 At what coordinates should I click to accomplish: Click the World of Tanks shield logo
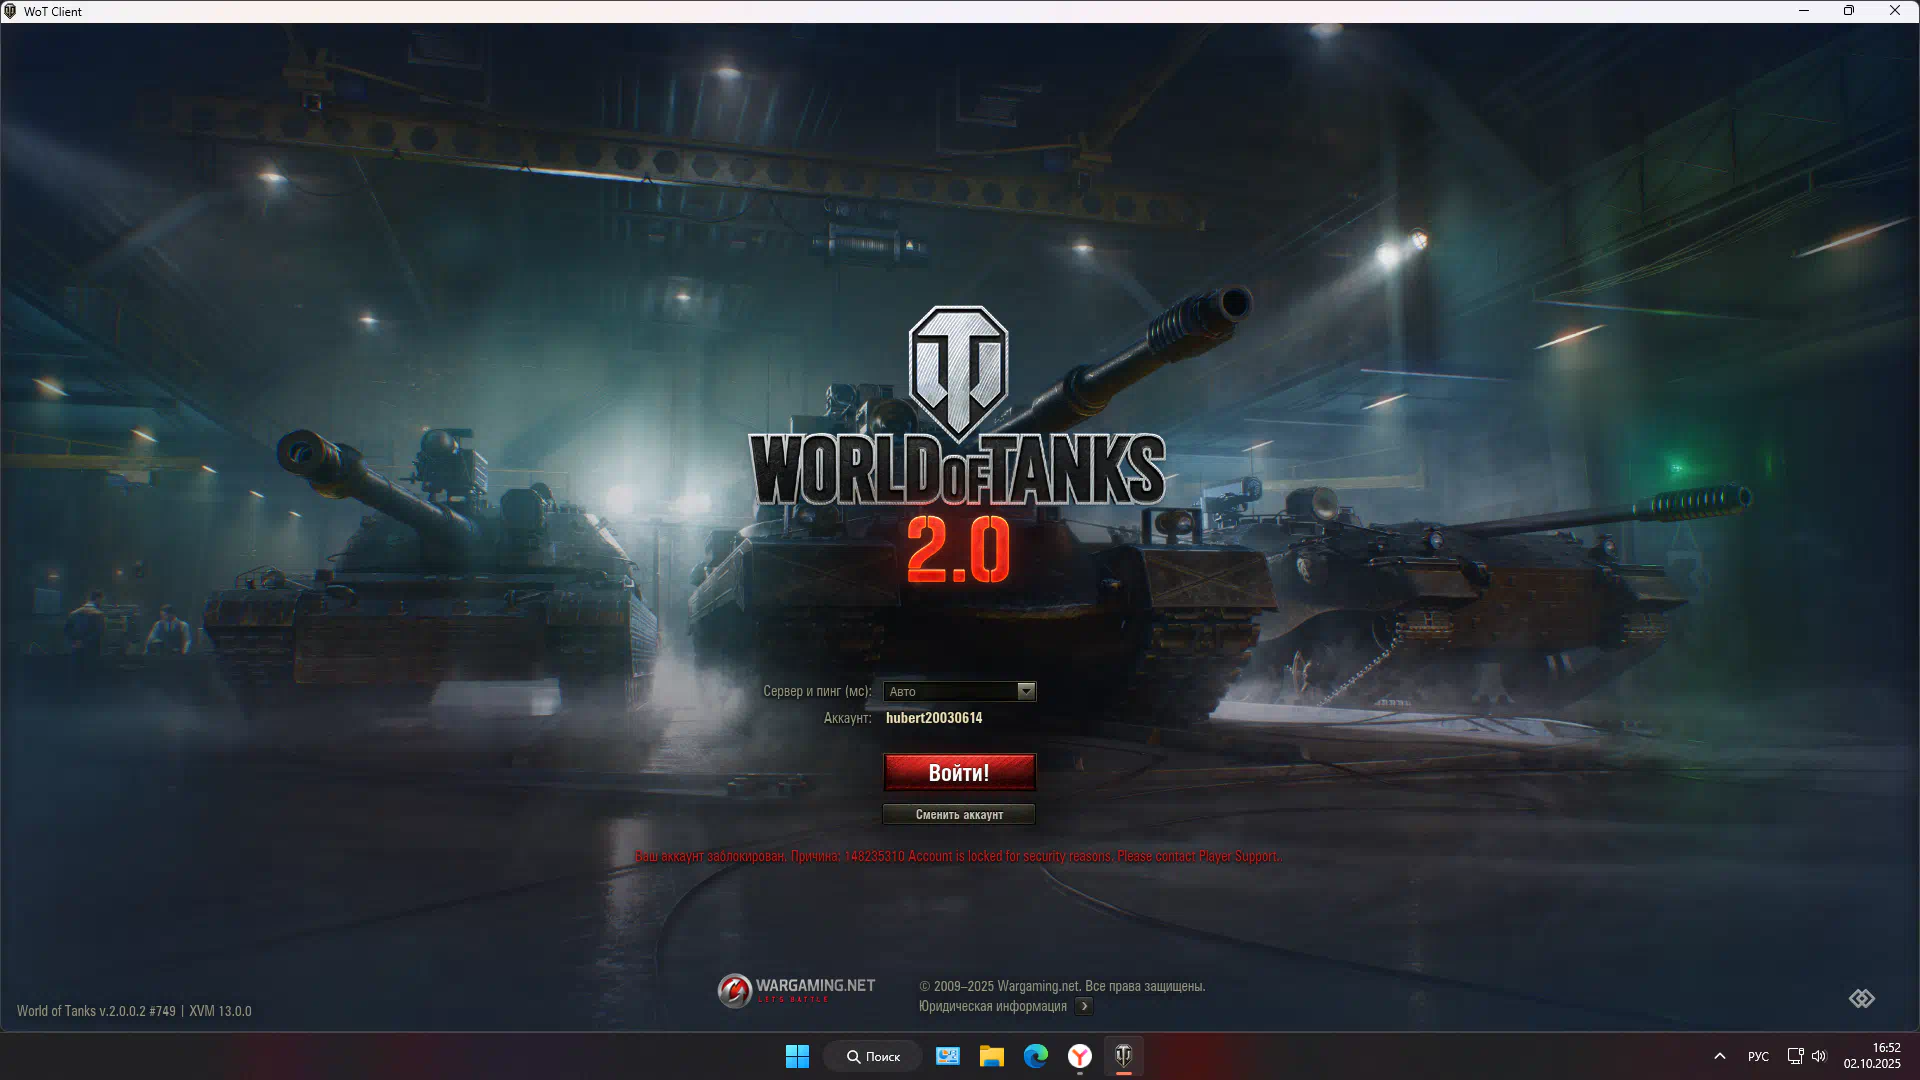point(958,371)
